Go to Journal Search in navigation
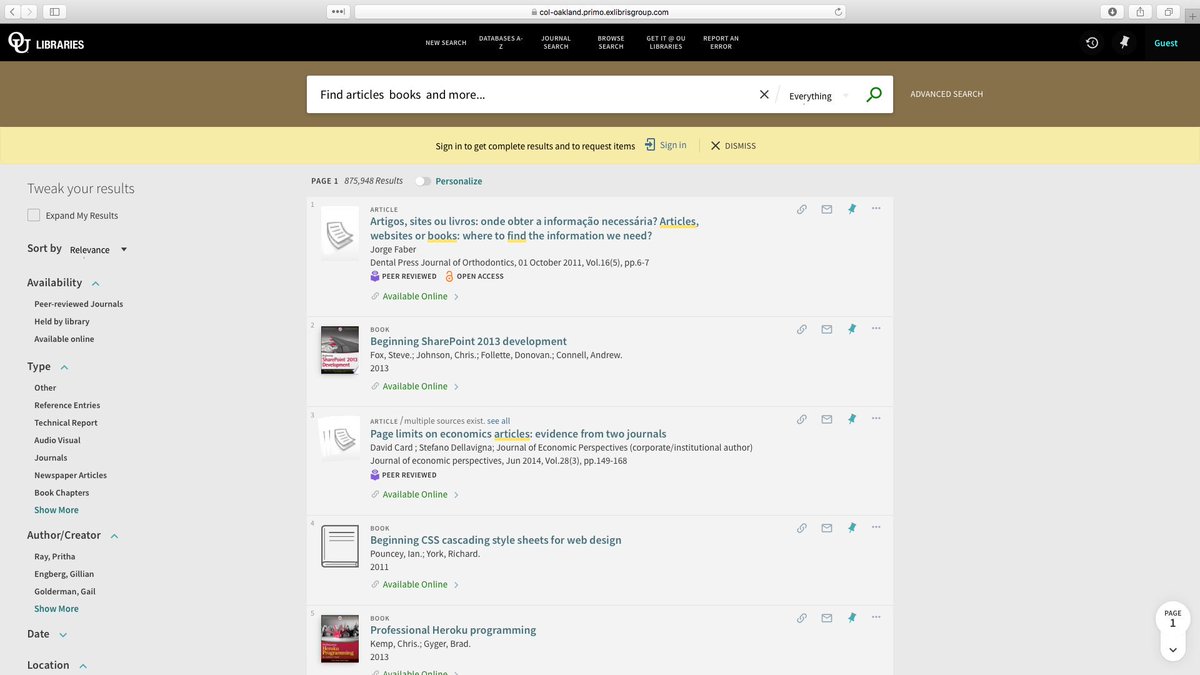1200x675 pixels. (556, 42)
